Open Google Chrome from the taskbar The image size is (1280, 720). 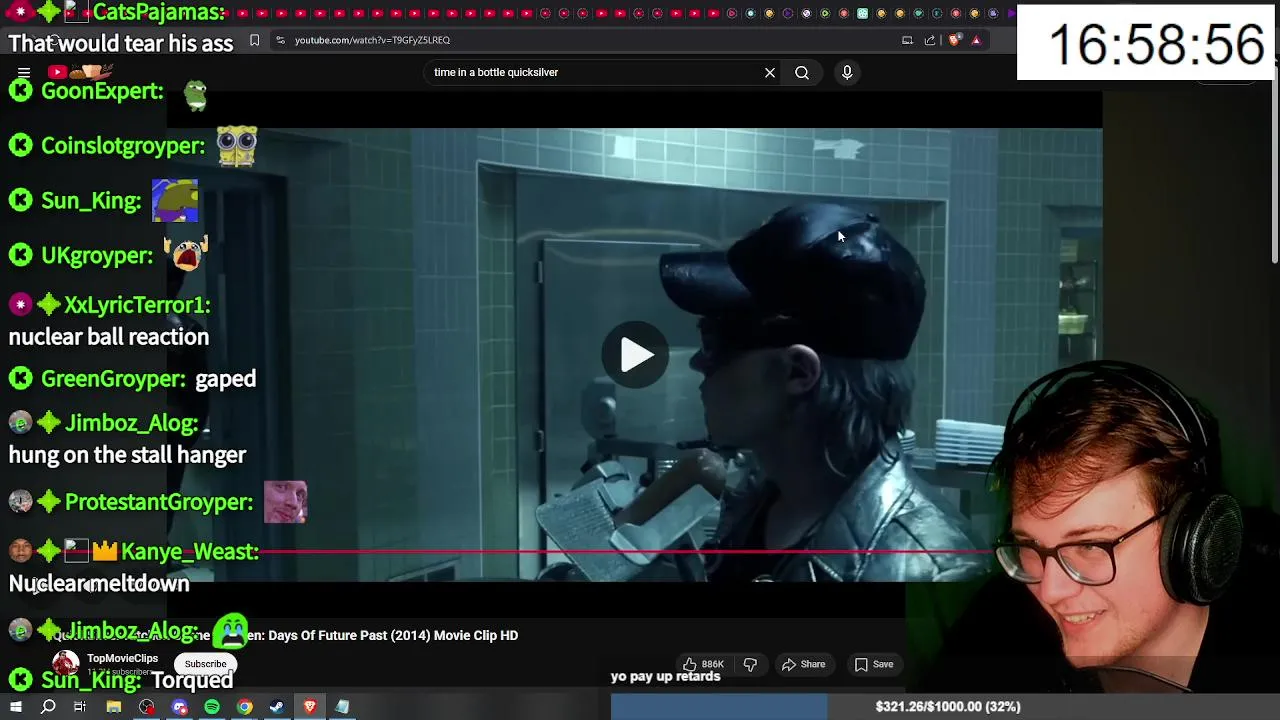244,707
